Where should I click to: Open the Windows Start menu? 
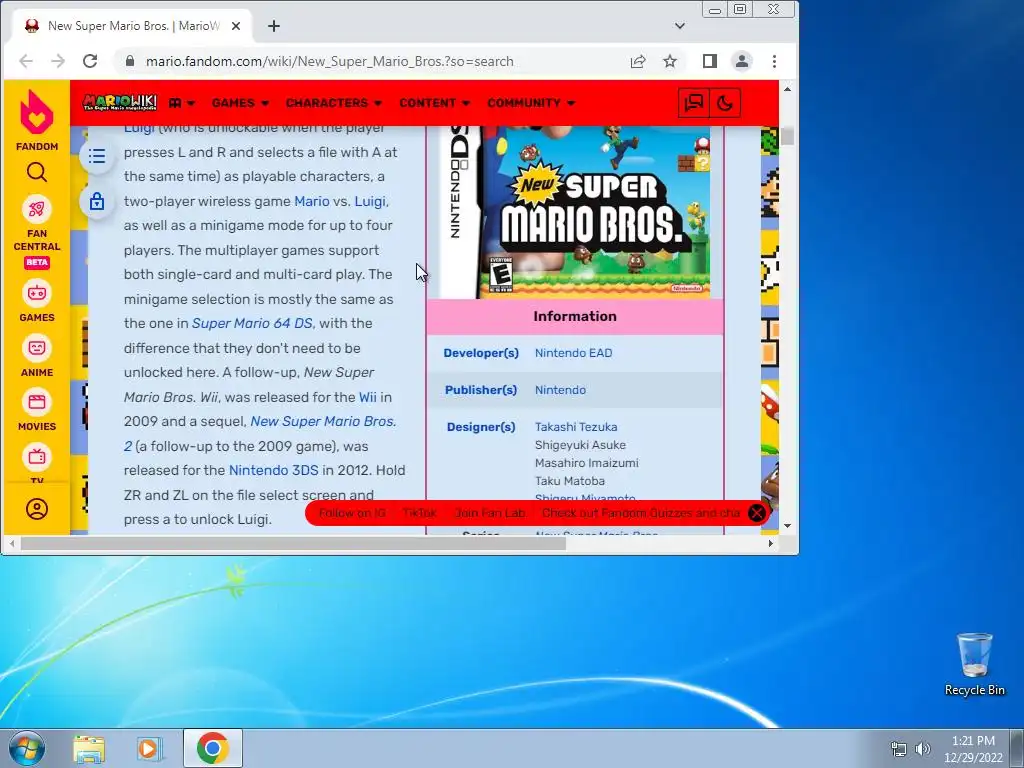[26, 748]
